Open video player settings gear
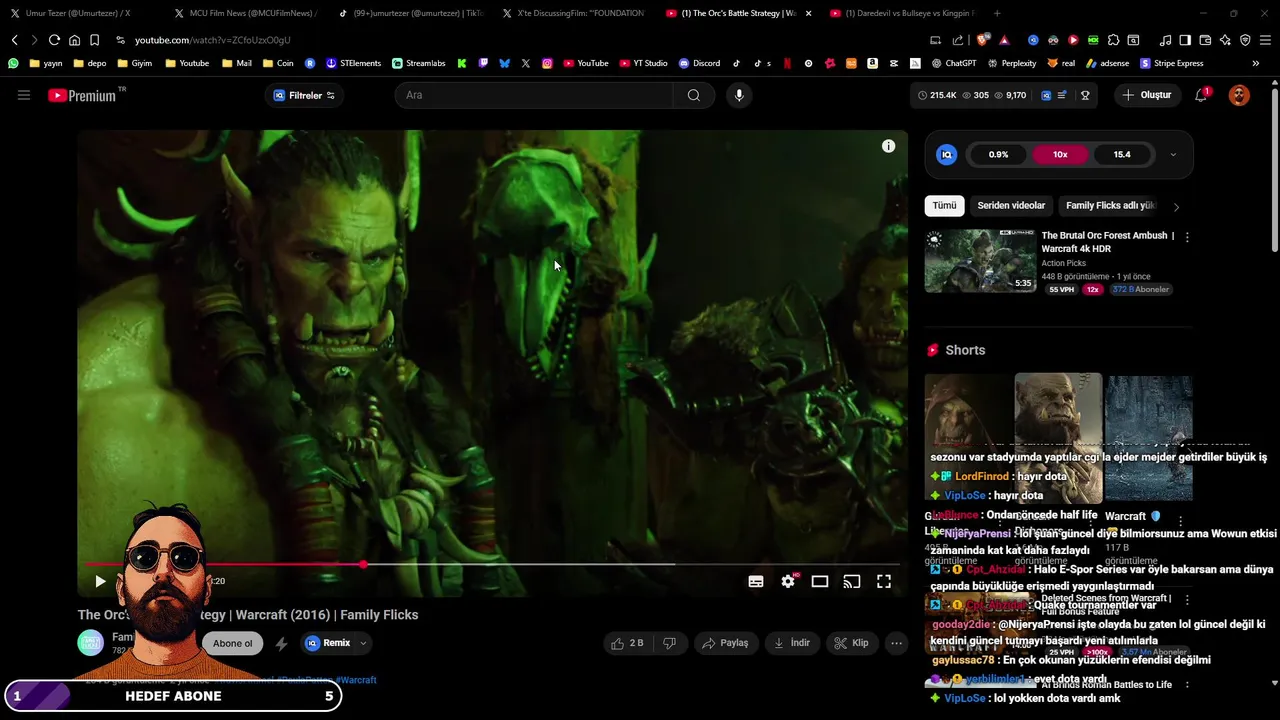 788,581
